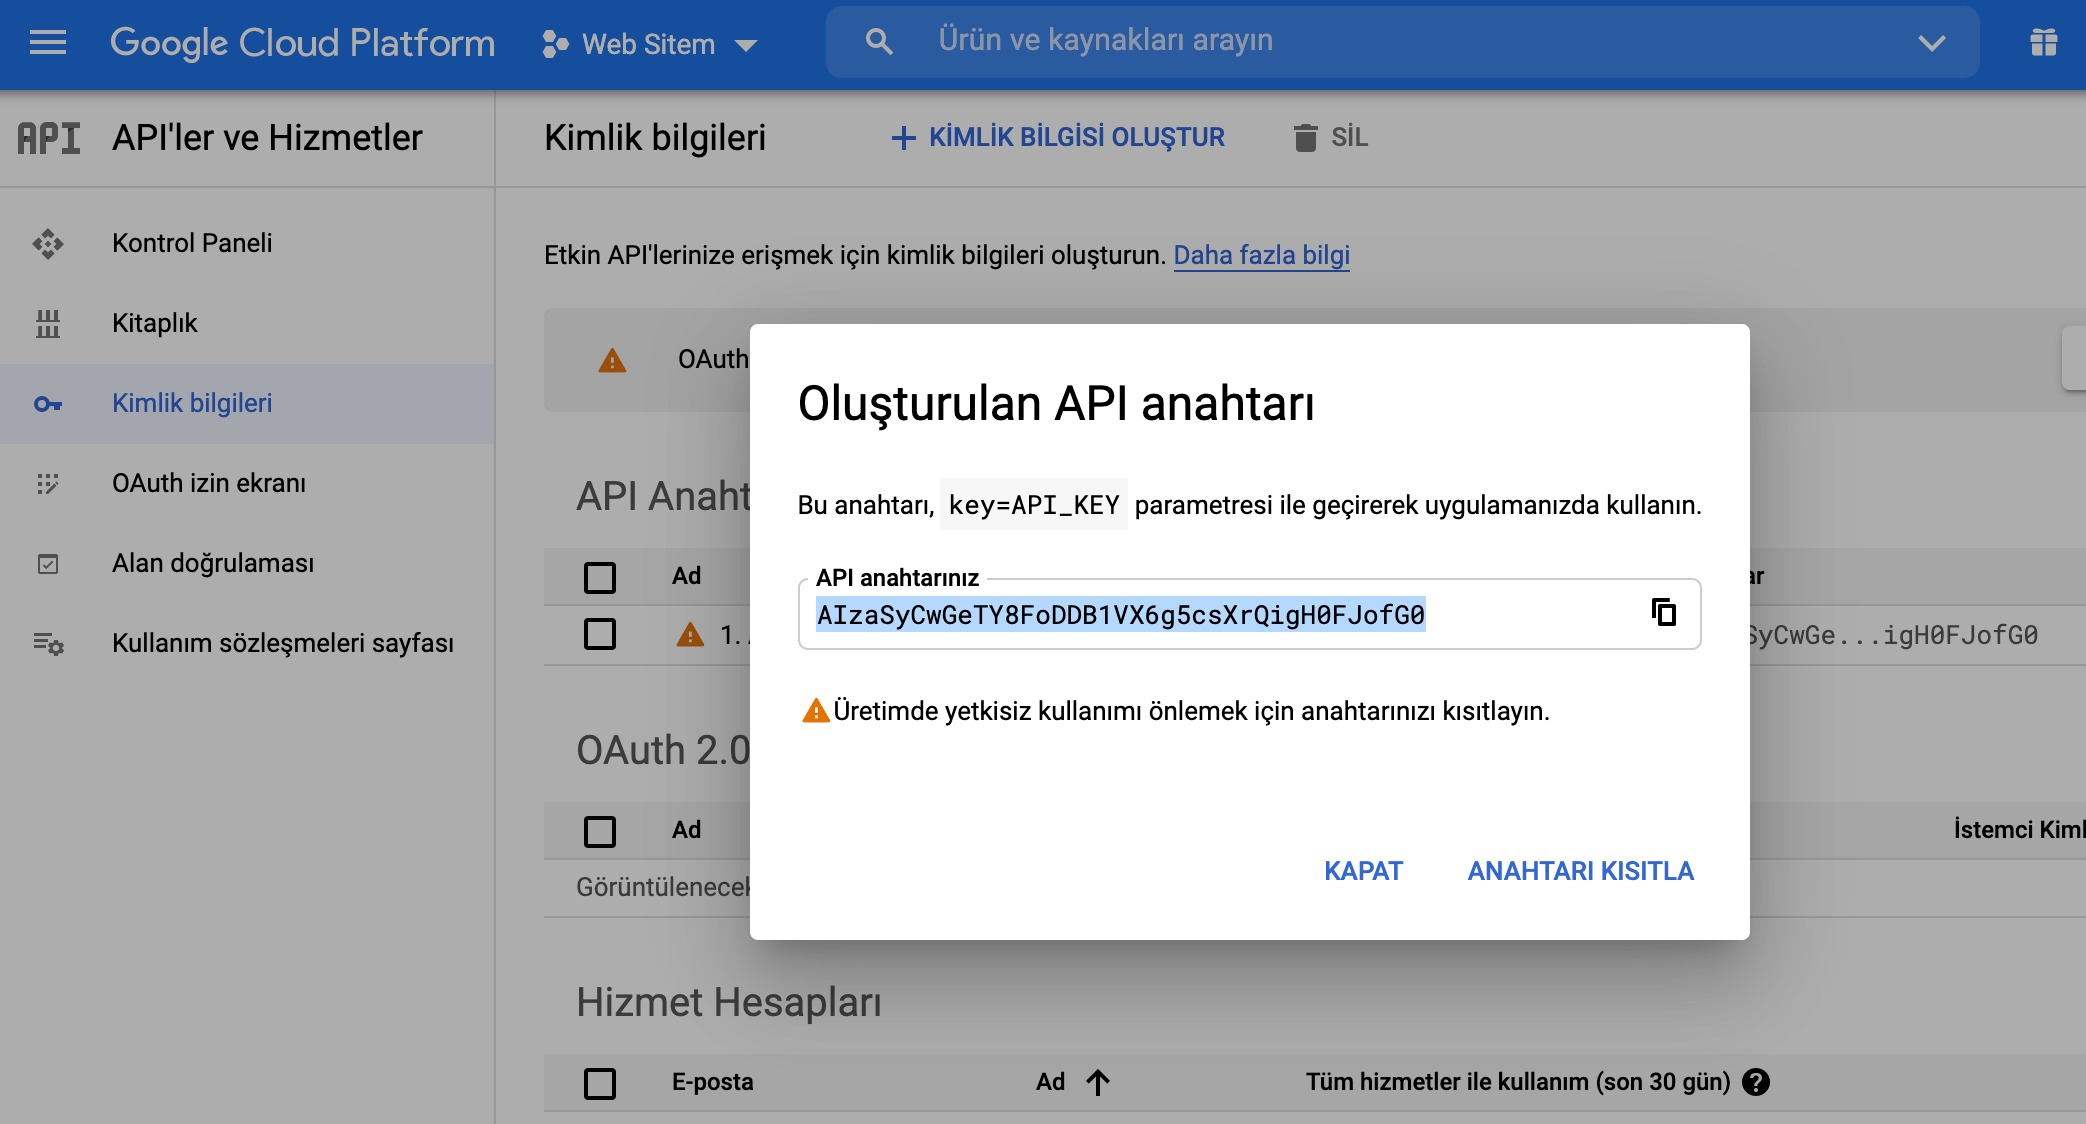Click ANAHTARI KISITLA button
This screenshot has width=2086, height=1124.
[1580, 871]
